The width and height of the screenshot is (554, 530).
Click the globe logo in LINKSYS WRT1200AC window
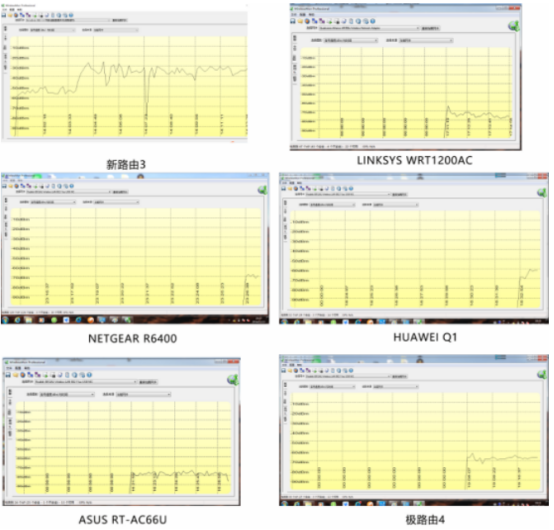tap(514, 26)
